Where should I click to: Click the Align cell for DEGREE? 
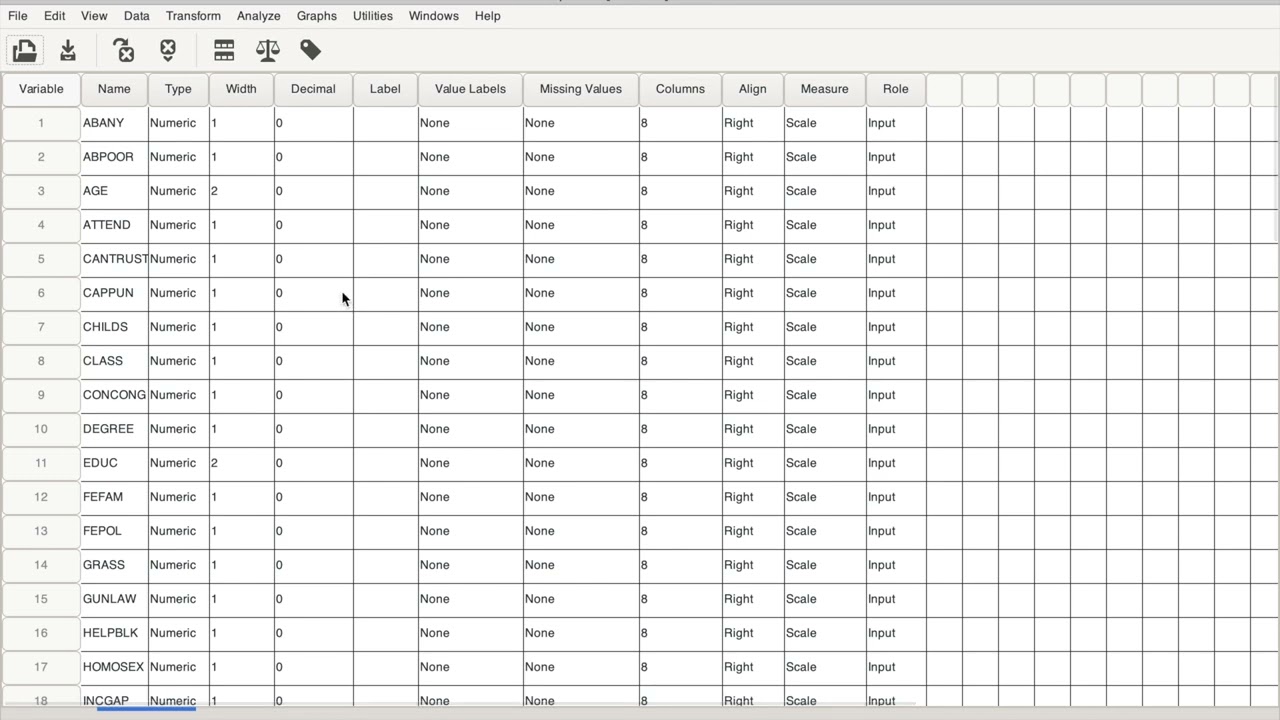tap(753, 429)
